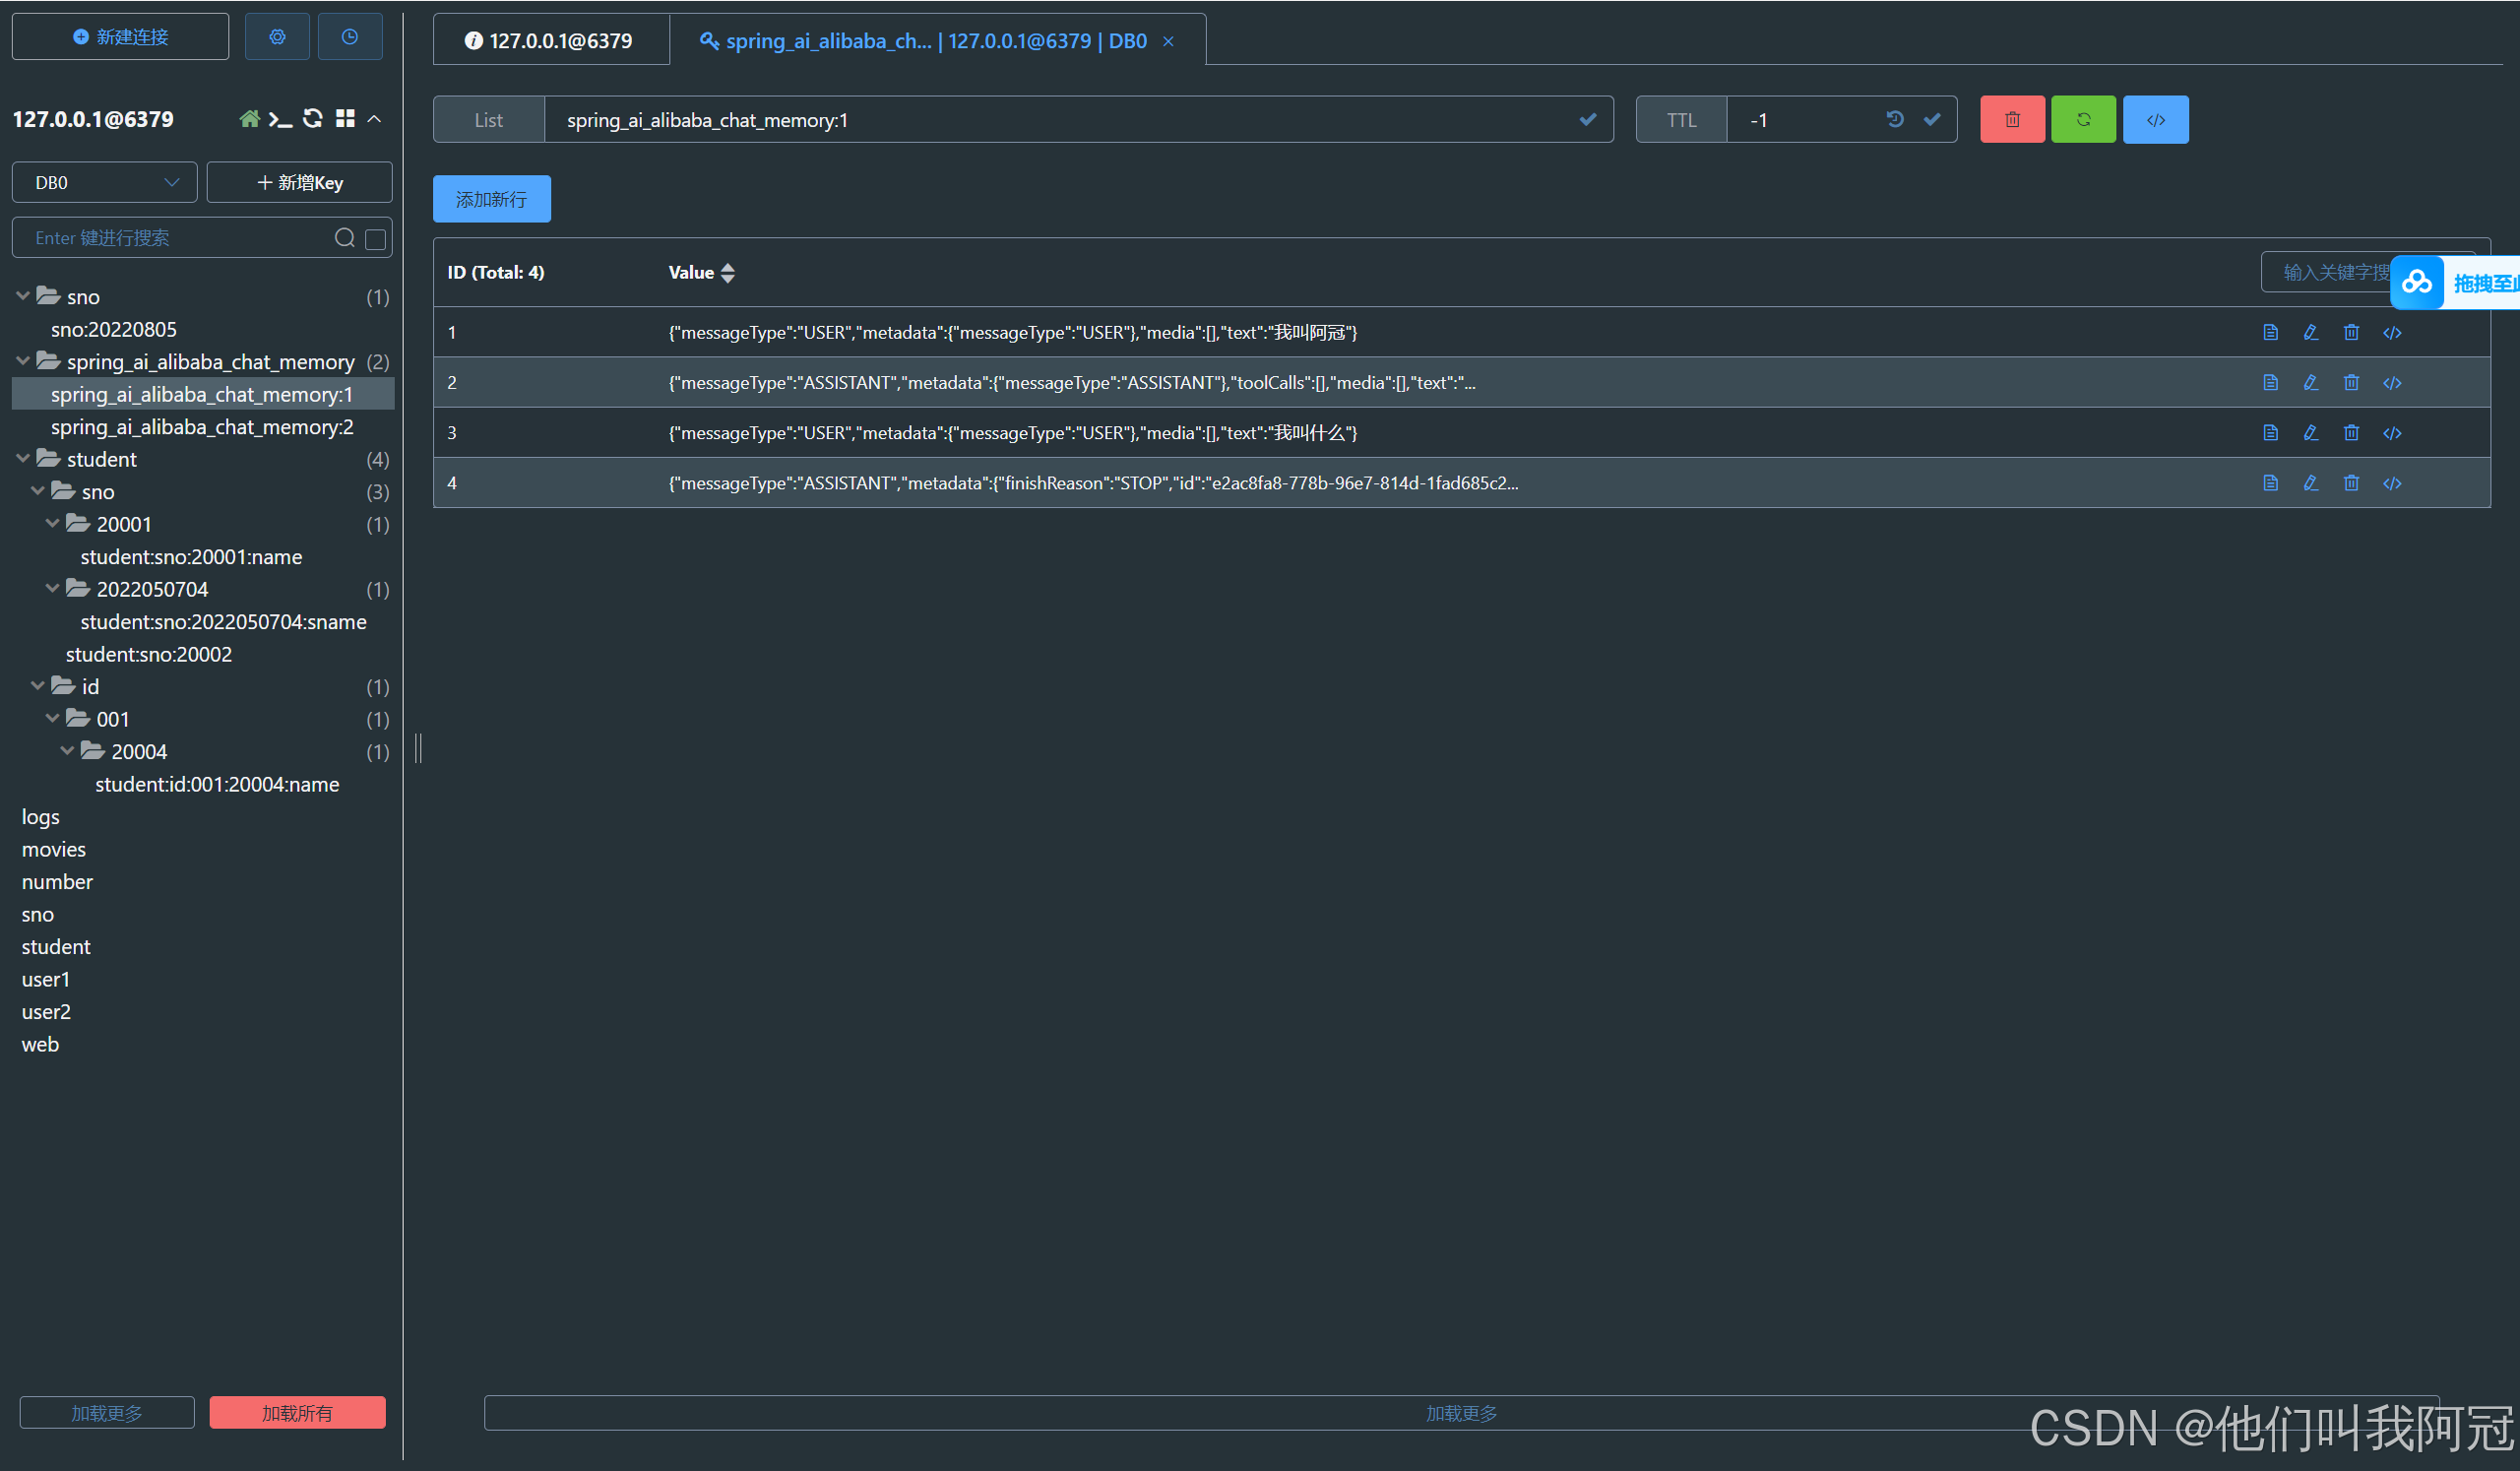The height and width of the screenshot is (1471, 2520).
Task: Click the 添加新行 button
Action: coord(491,200)
